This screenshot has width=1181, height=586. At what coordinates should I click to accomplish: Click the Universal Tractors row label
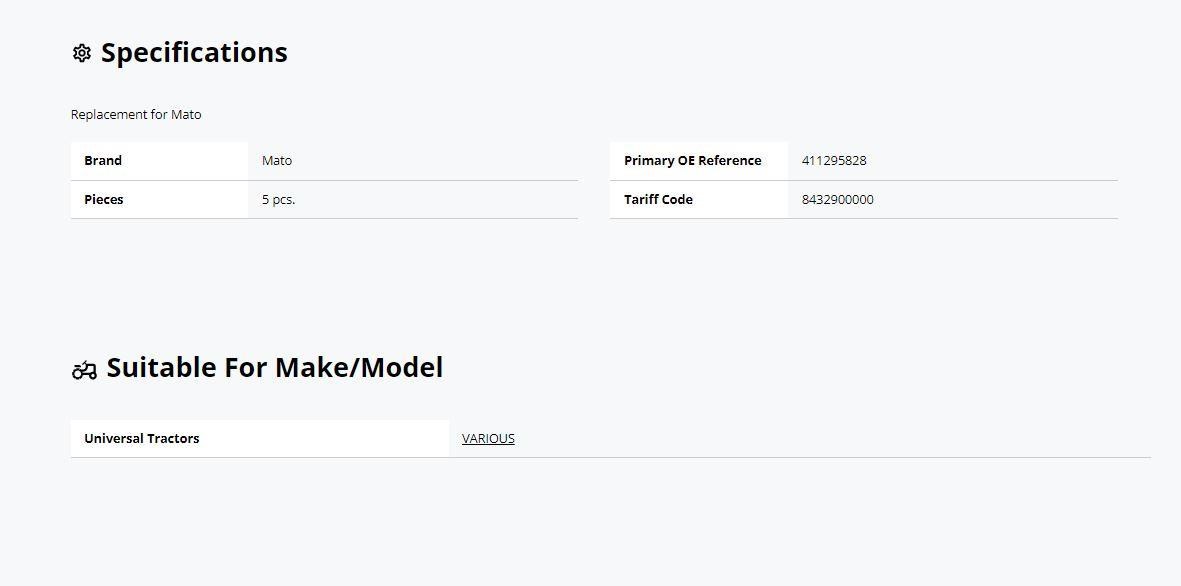pyautogui.click(x=142, y=438)
